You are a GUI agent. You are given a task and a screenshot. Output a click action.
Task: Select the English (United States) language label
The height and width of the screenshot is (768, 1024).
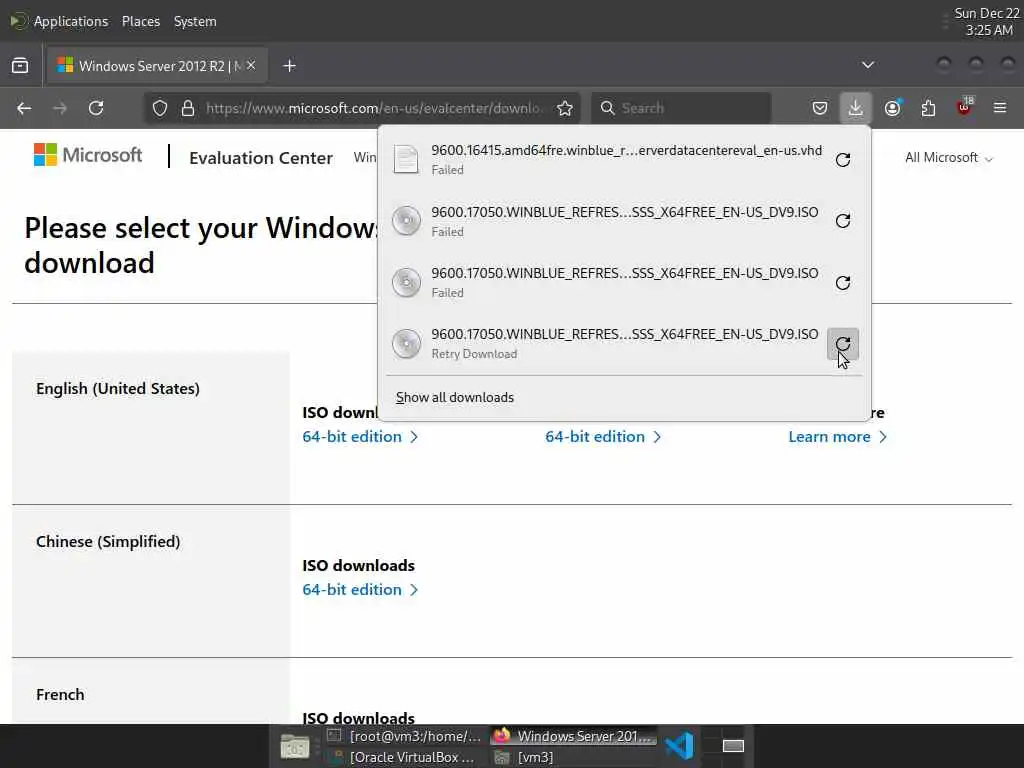click(x=118, y=389)
